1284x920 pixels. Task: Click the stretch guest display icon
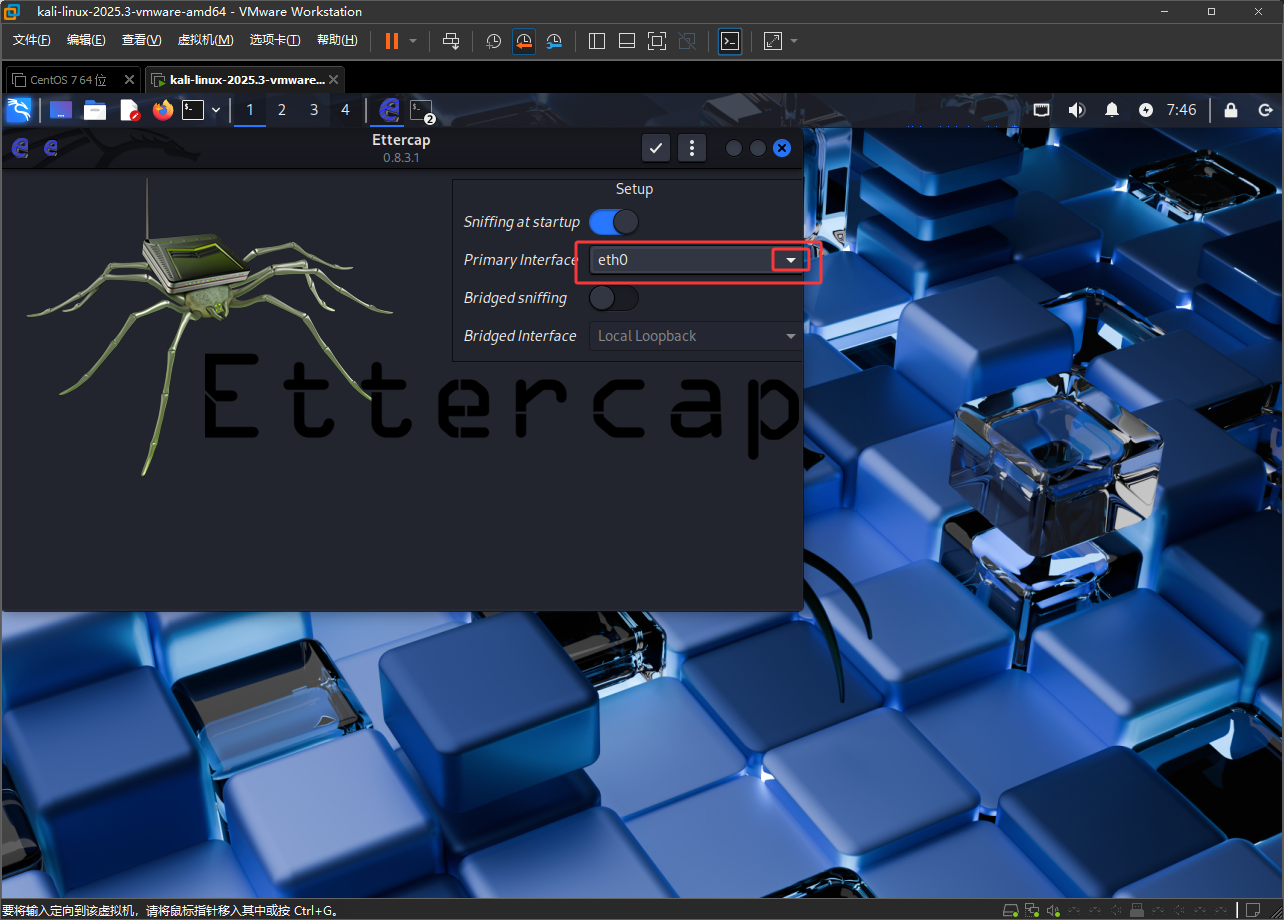pyautogui.click(x=773, y=41)
